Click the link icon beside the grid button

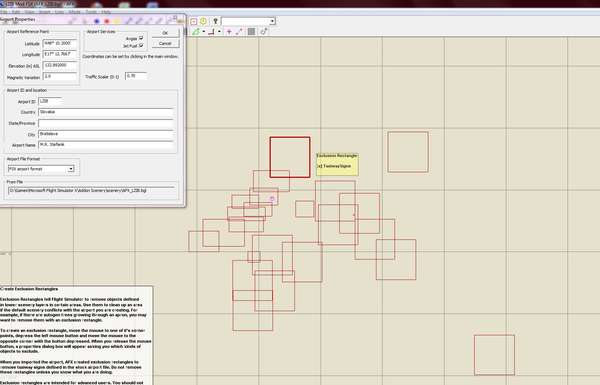coord(264,32)
